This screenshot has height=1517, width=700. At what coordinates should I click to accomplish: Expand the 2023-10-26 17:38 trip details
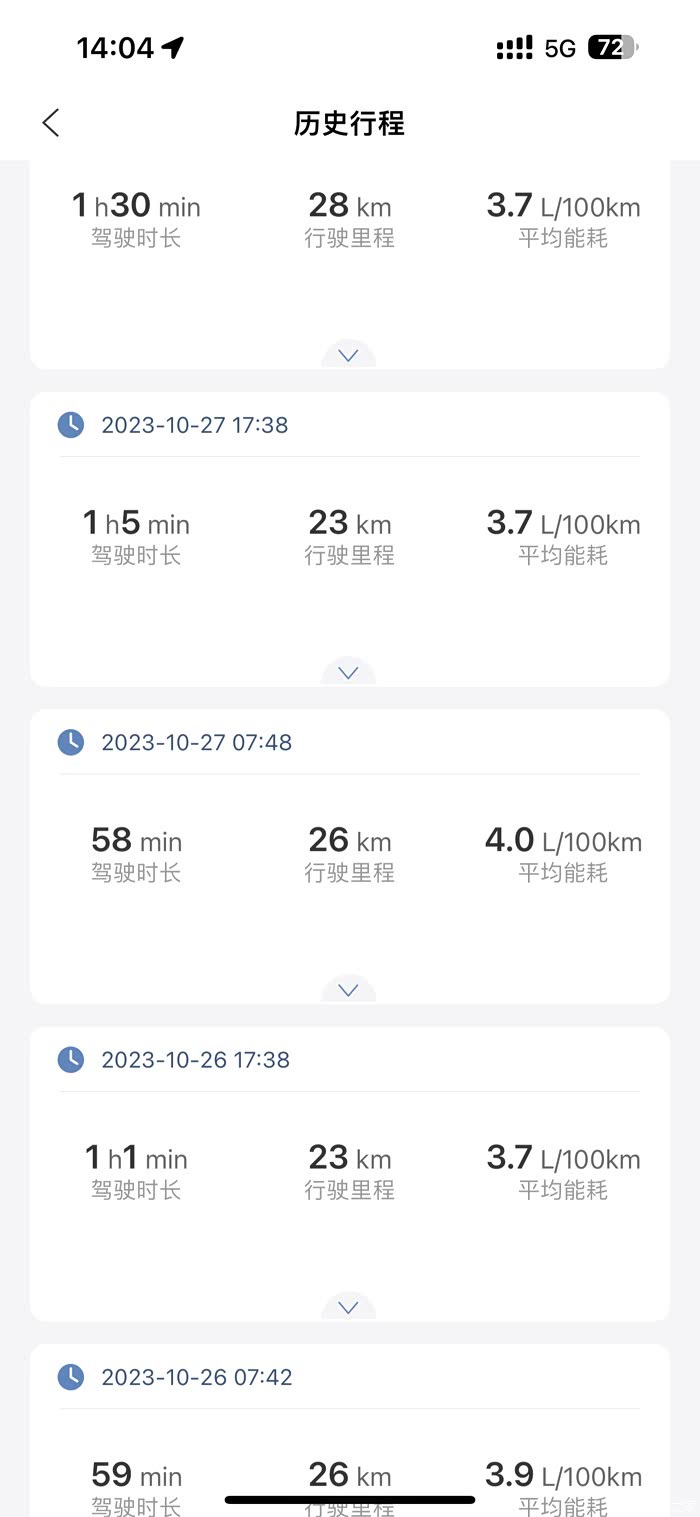click(x=348, y=1307)
